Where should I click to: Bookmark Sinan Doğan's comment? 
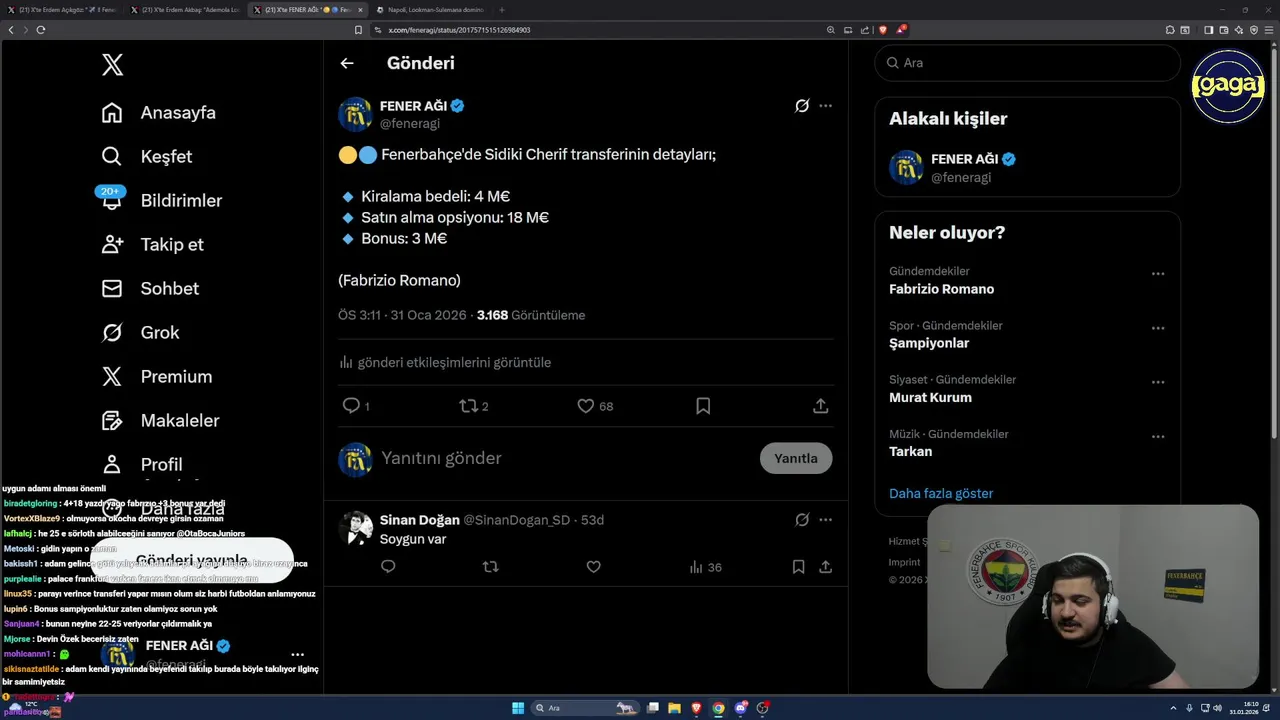798,567
